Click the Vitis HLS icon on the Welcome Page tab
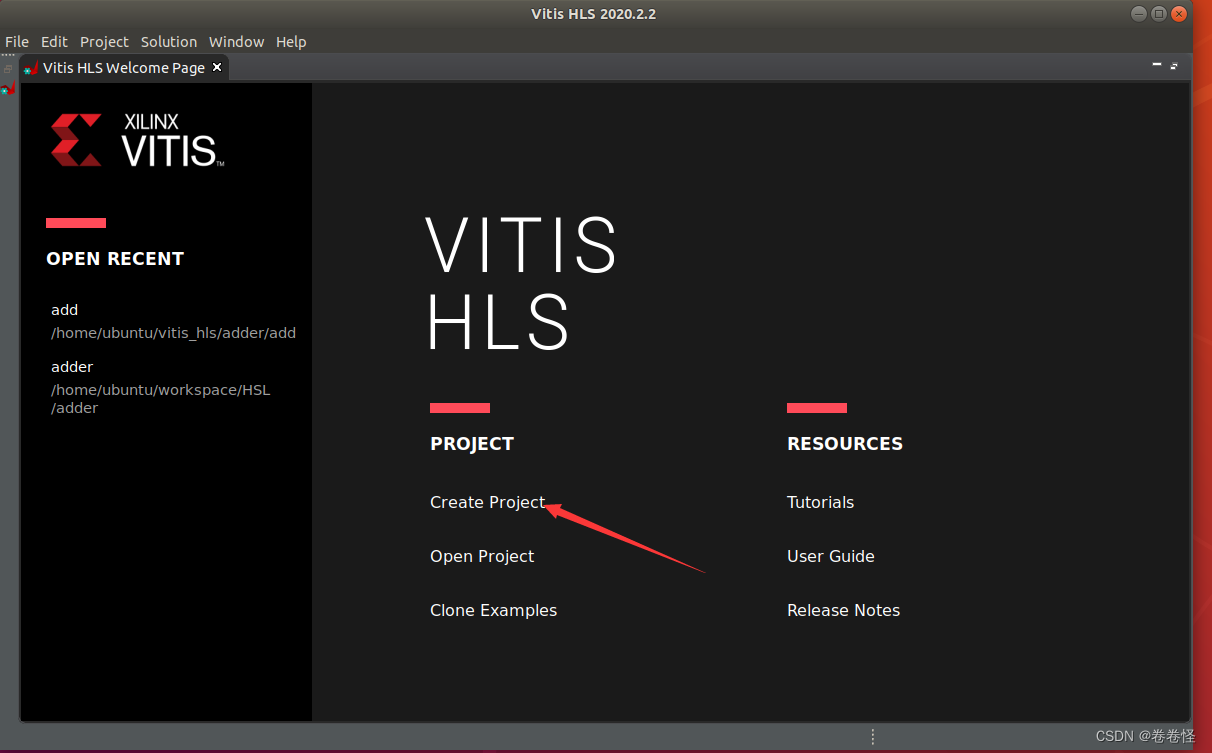 pos(32,67)
